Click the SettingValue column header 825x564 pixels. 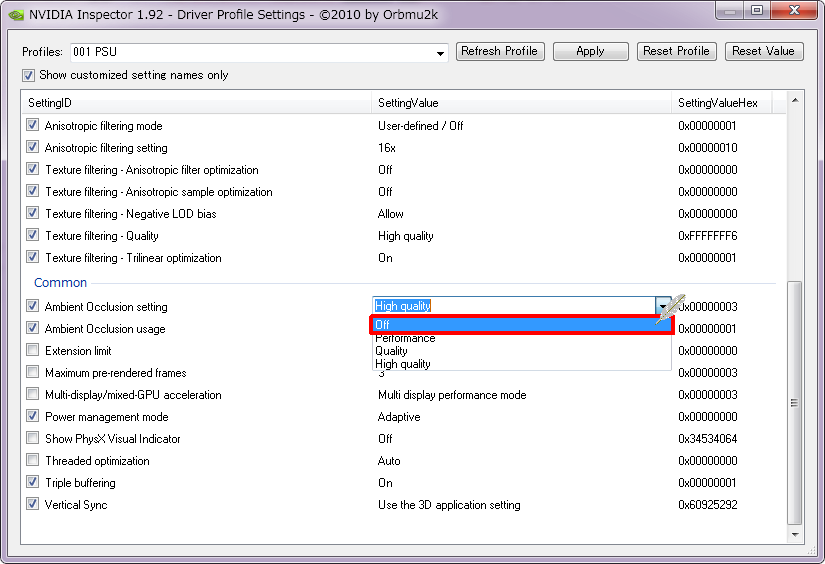click(521, 103)
